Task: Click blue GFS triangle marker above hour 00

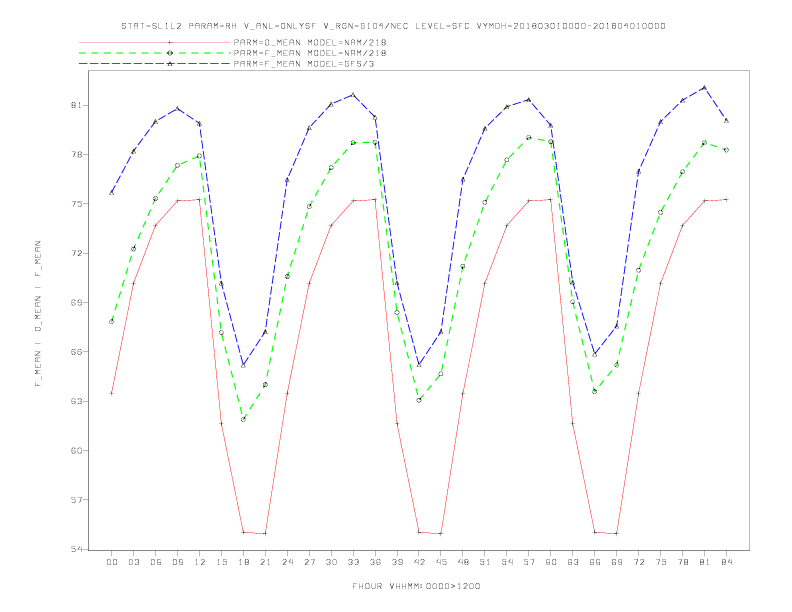Action: click(x=112, y=192)
